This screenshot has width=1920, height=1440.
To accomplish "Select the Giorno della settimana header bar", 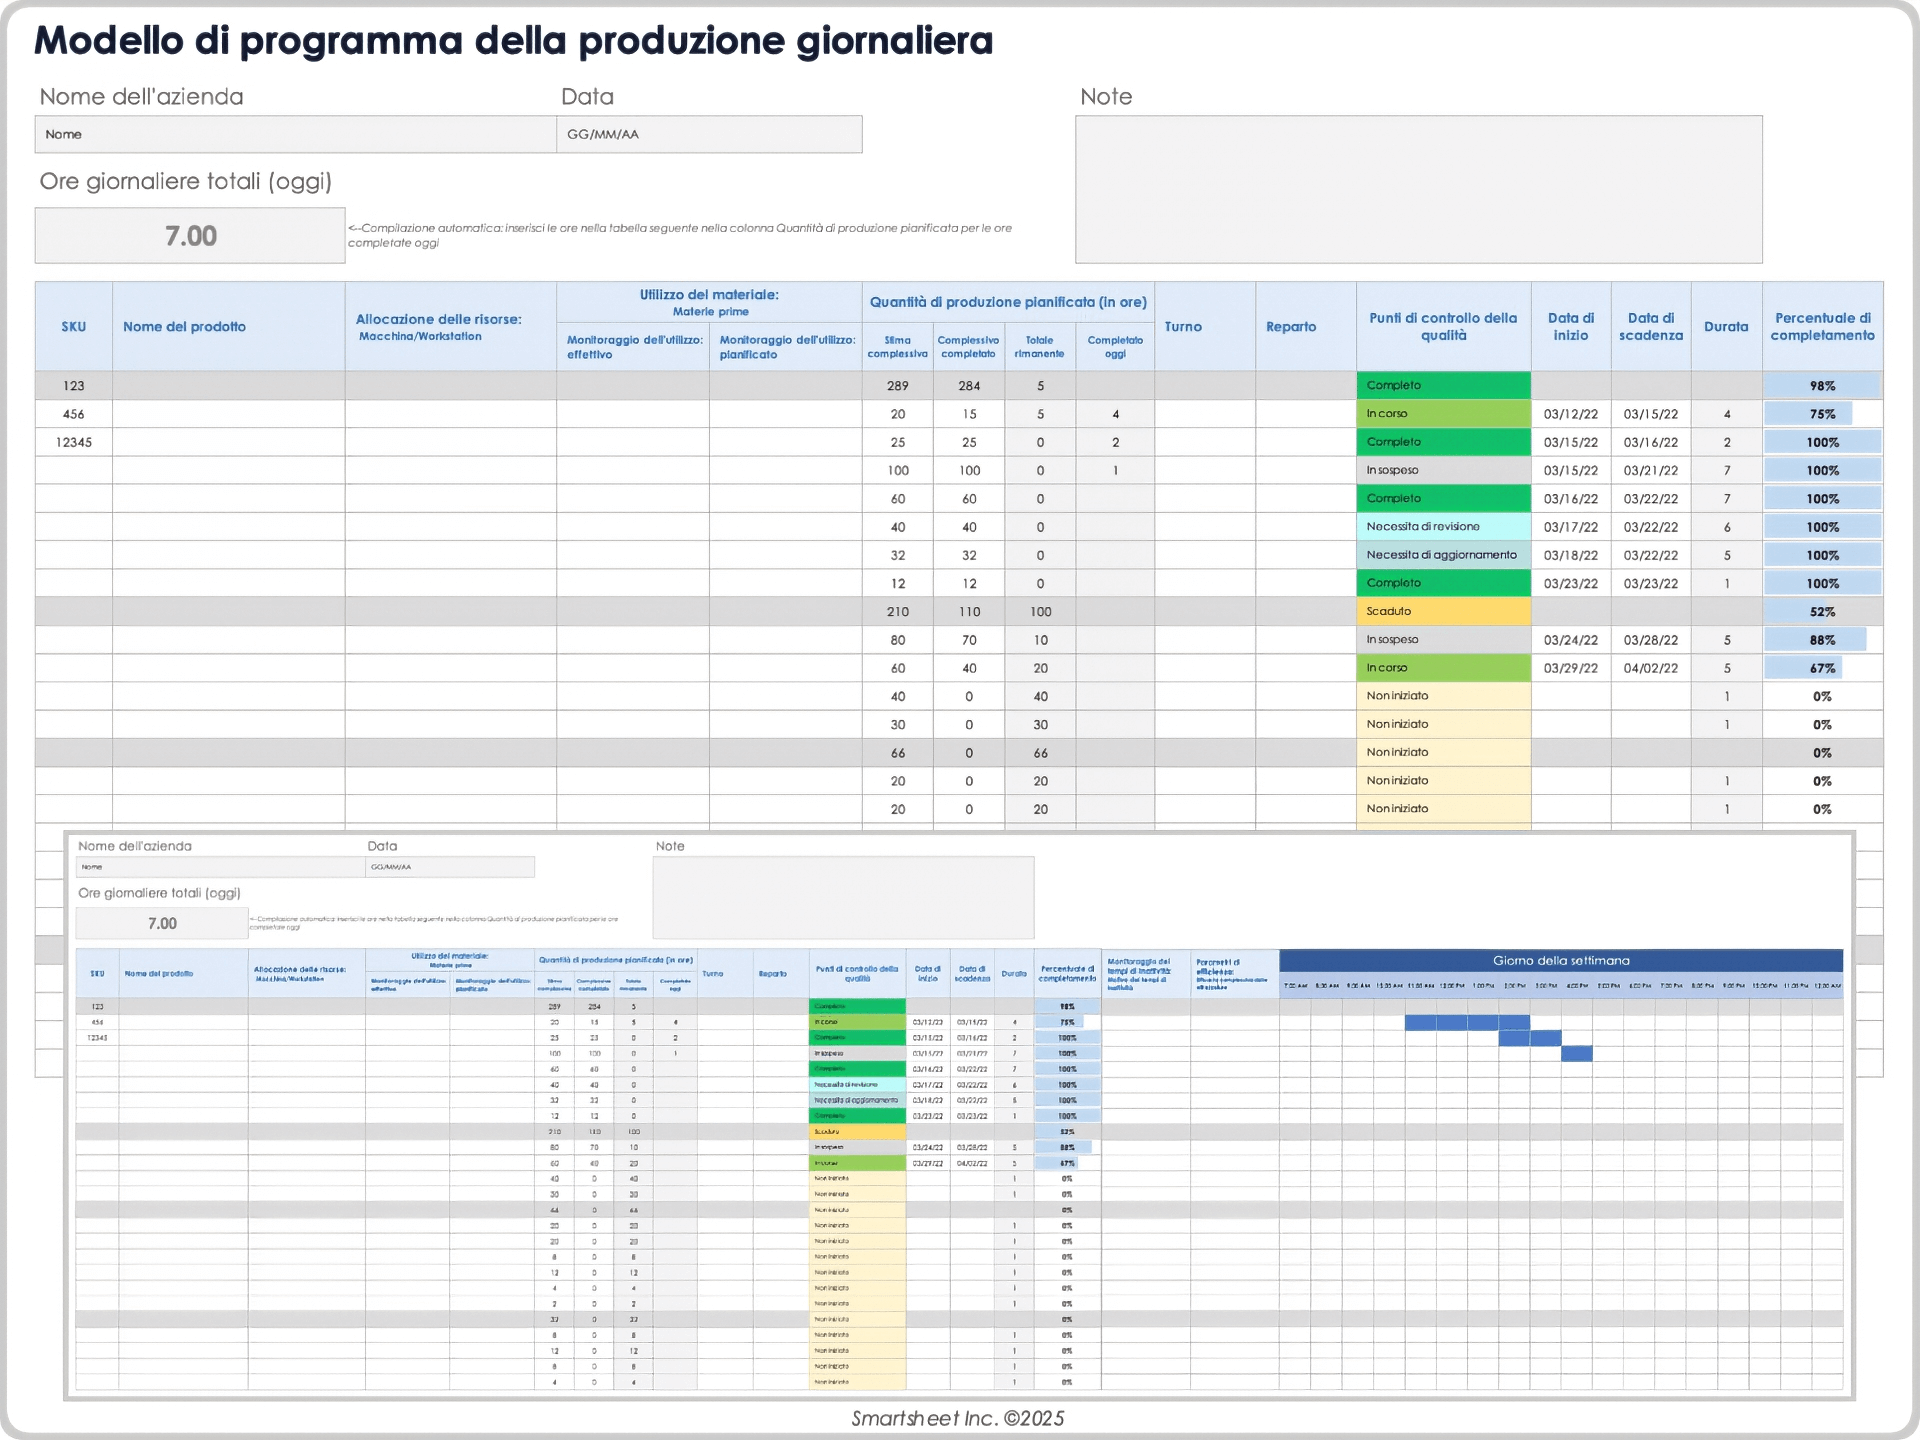I will click(1561, 959).
